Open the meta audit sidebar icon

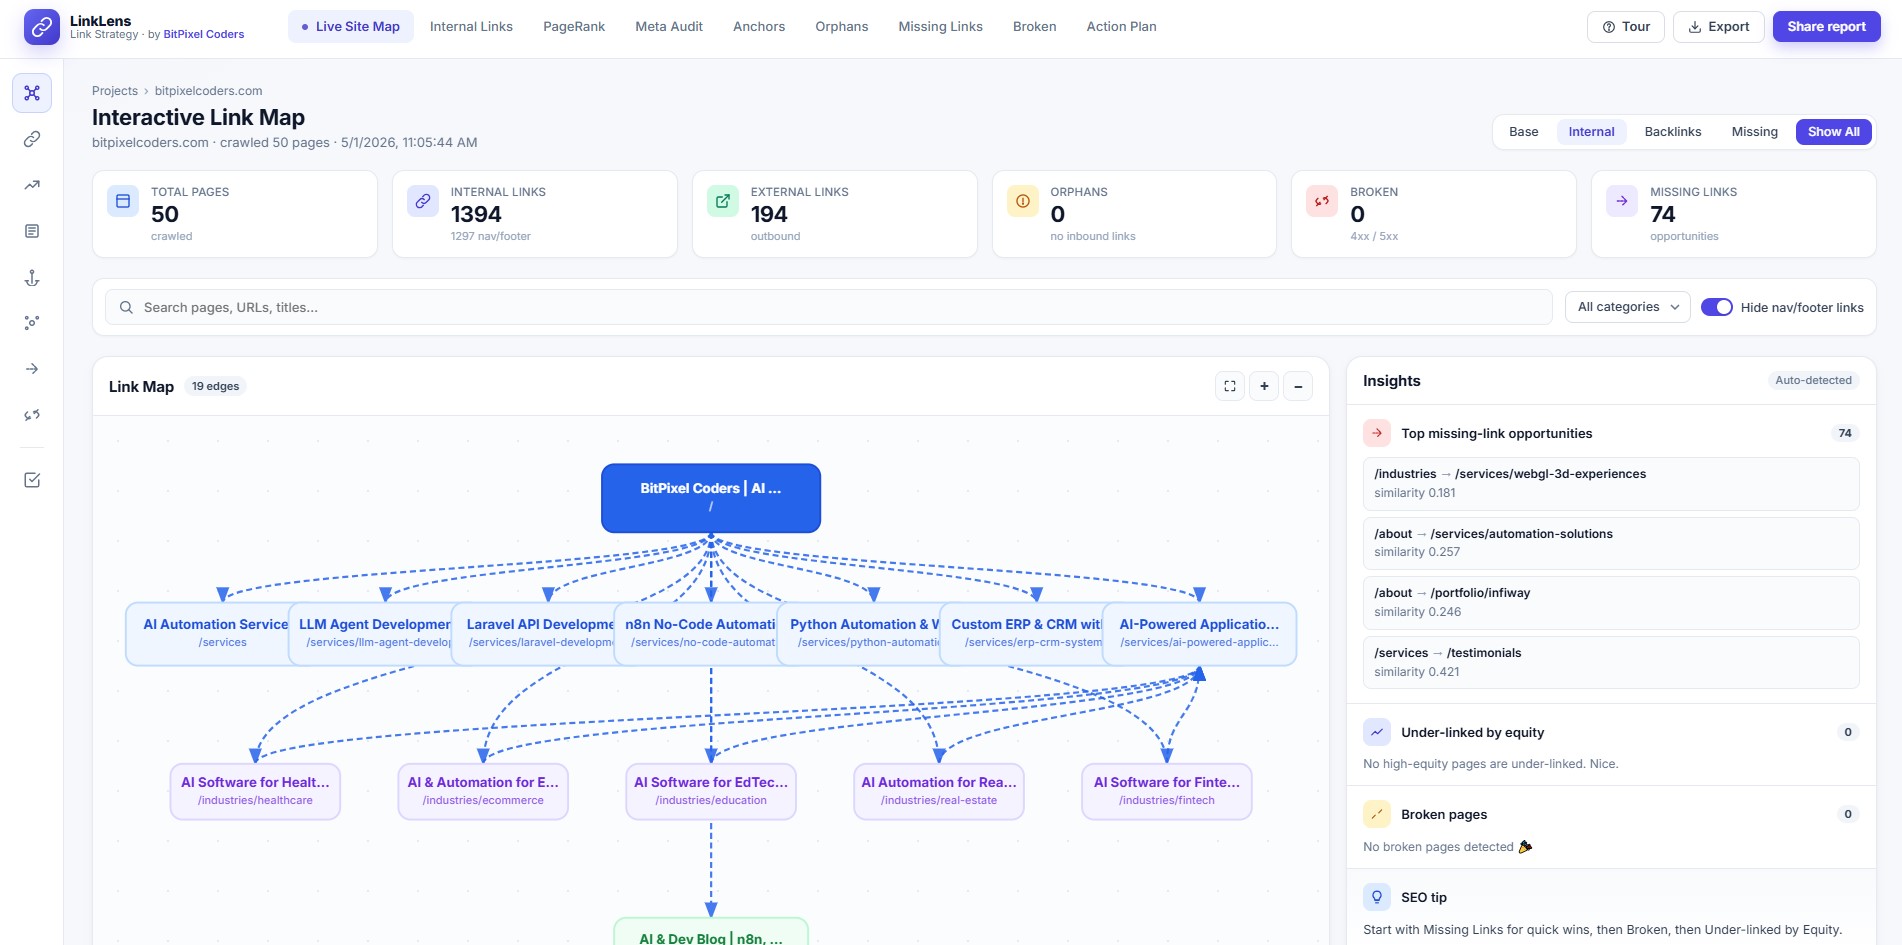[x=32, y=231]
